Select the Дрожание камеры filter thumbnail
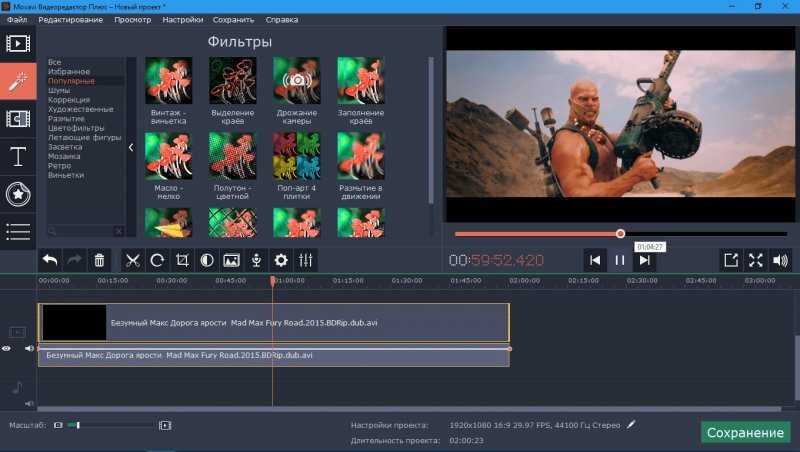 296,81
